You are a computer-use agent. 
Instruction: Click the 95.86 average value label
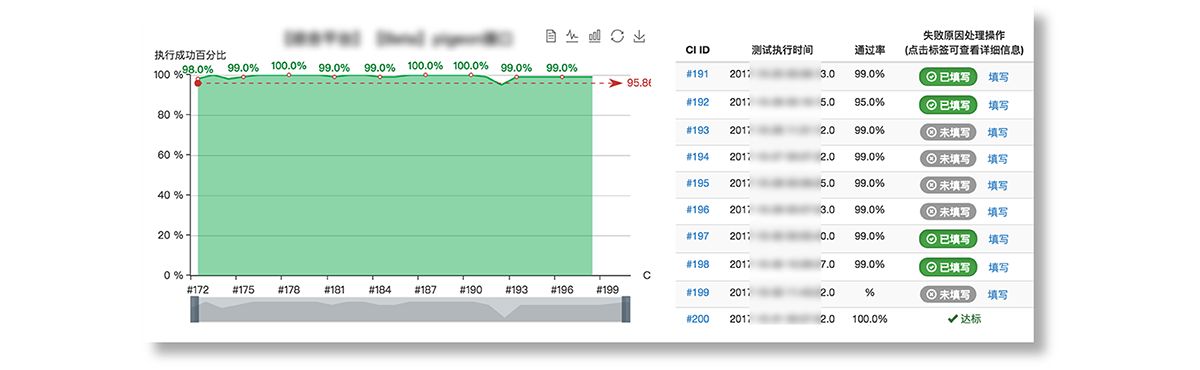pyautogui.click(x=639, y=83)
